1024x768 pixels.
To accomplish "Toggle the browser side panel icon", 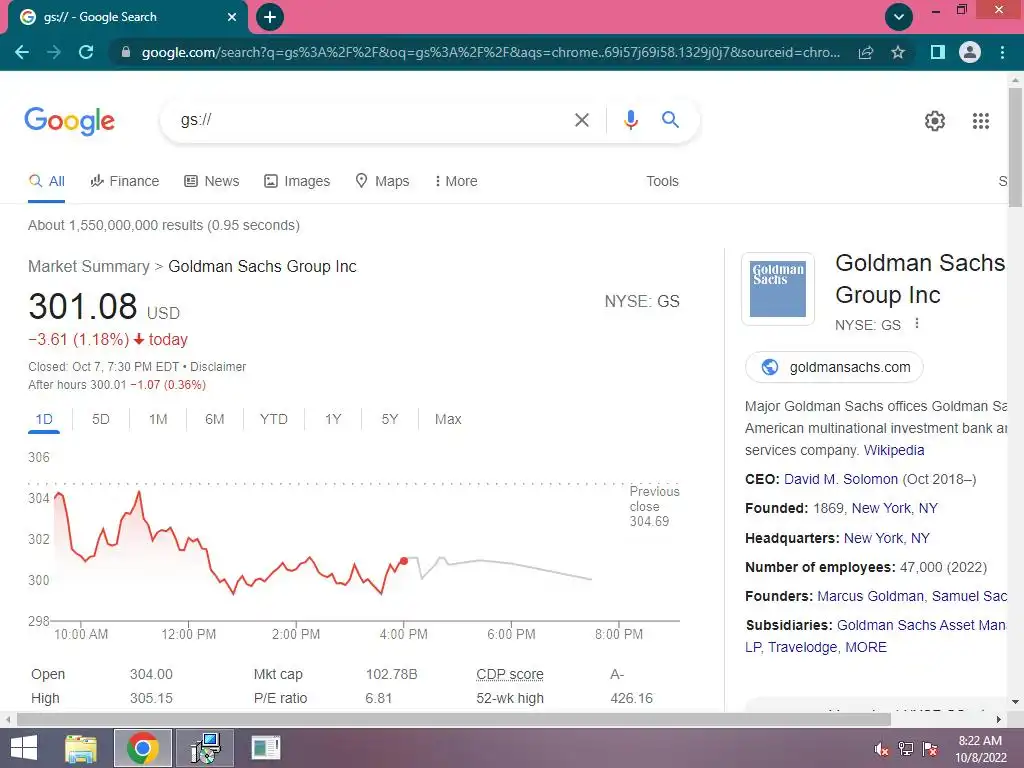I will pyautogui.click(x=938, y=52).
